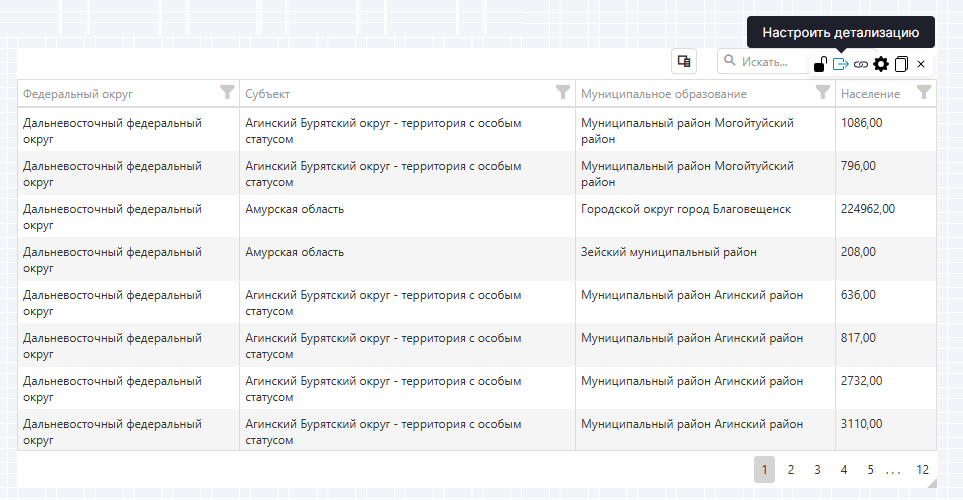Click the chain link icon
This screenshot has height=500, width=963.
[x=861, y=65]
